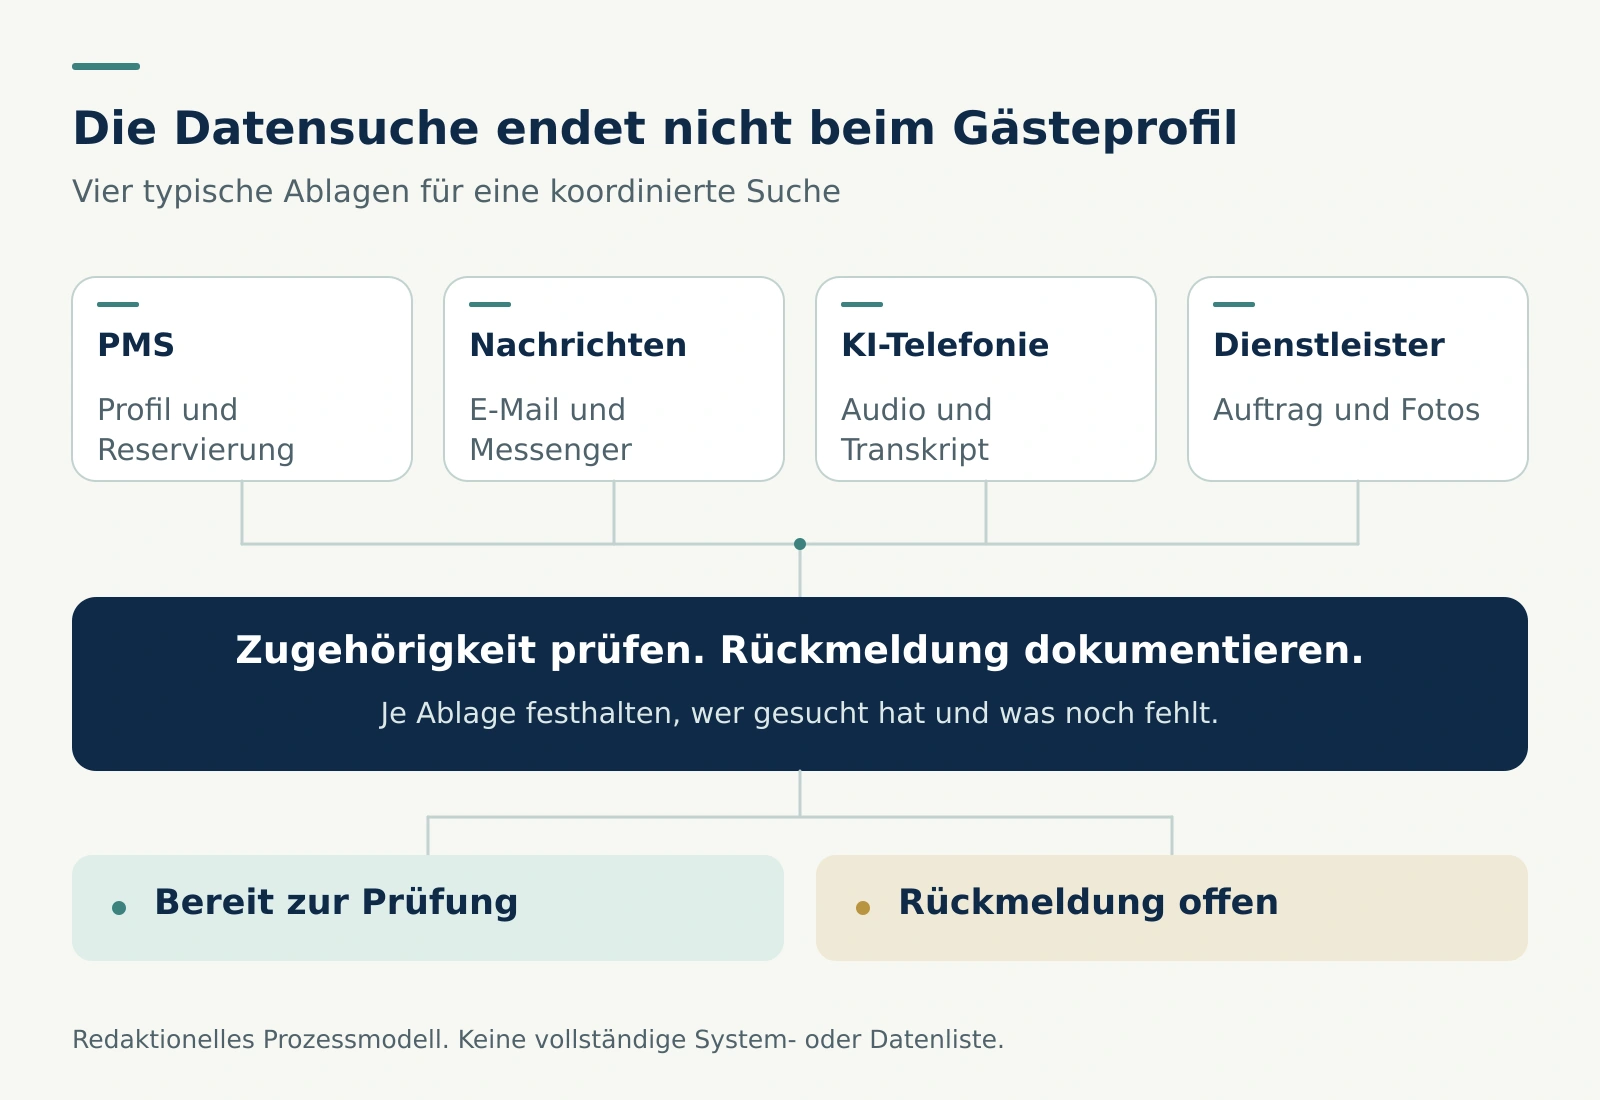Select the 'Rückmeldung offen' status label
This screenshot has width=1600, height=1100.
pyautogui.click(x=1088, y=902)
